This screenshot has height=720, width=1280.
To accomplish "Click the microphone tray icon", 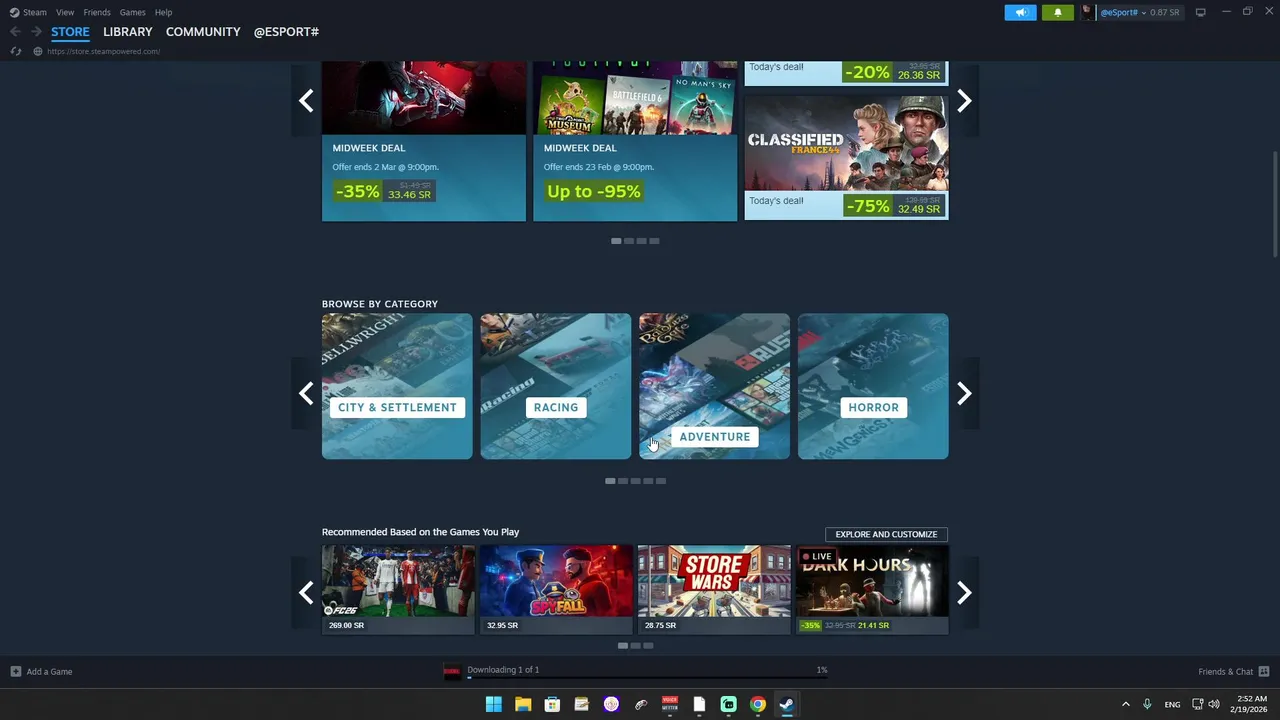I will (1147, 704).
